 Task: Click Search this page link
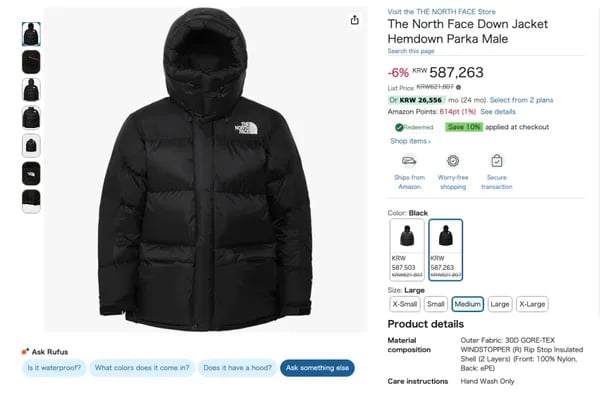pyautogui.click(x=411, y=51)
